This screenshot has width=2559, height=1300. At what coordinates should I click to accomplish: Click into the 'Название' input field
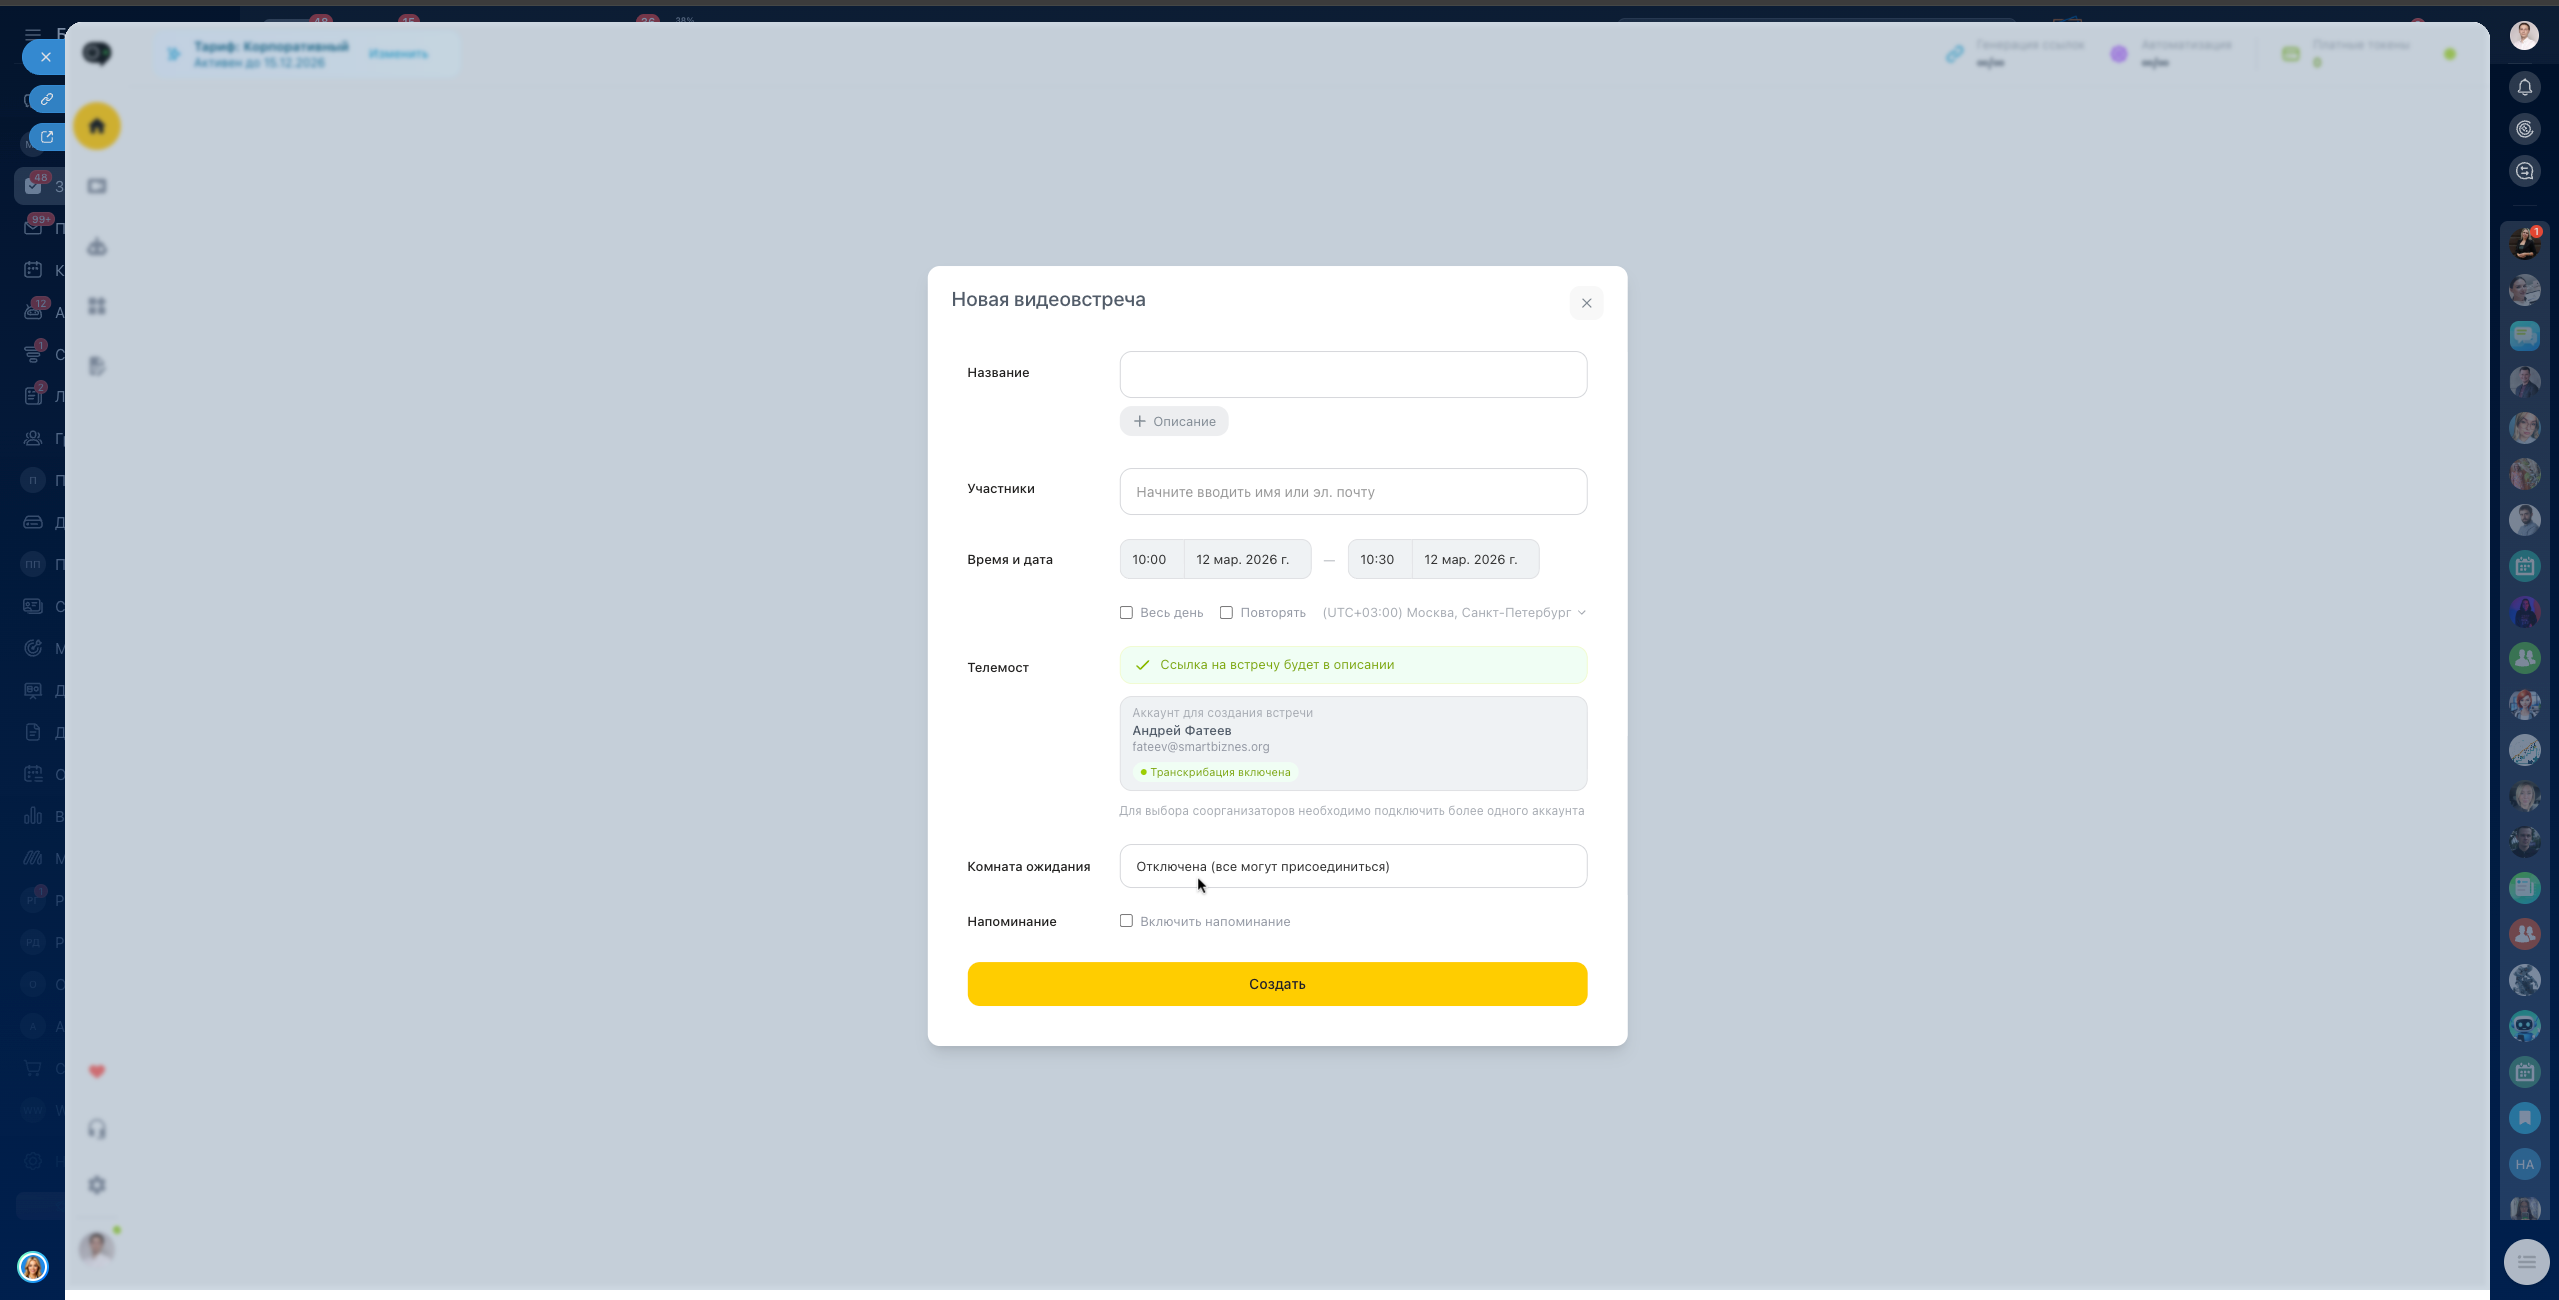[1352, 374]
